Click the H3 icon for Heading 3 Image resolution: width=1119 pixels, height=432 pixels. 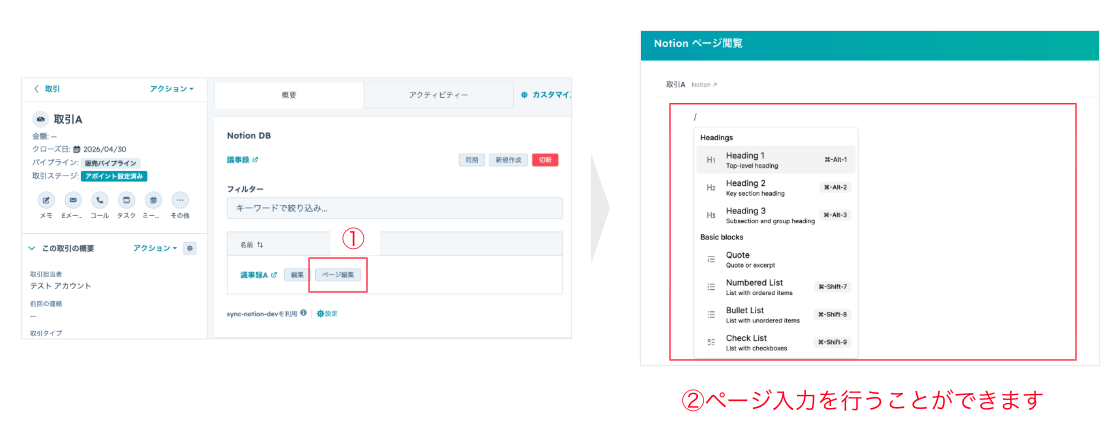click(x=711, y=215)
